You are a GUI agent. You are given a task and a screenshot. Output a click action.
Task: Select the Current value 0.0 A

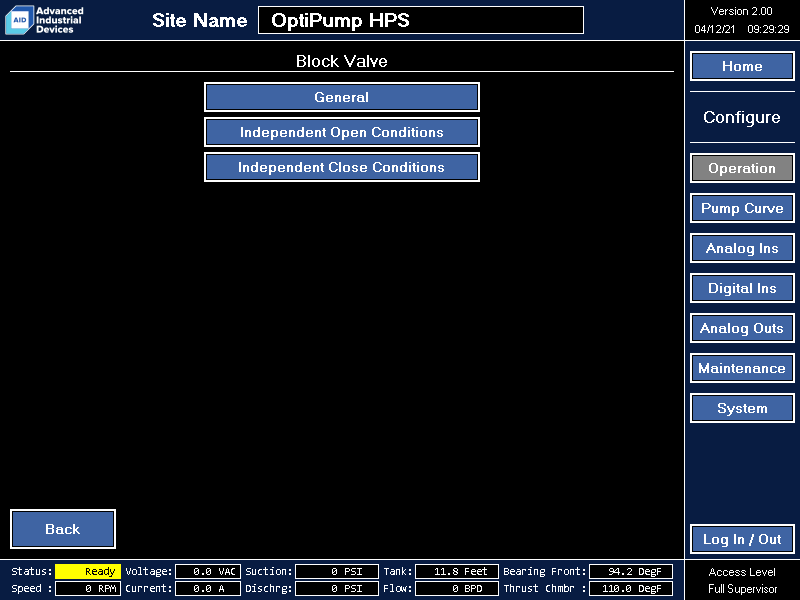point(208,588)
